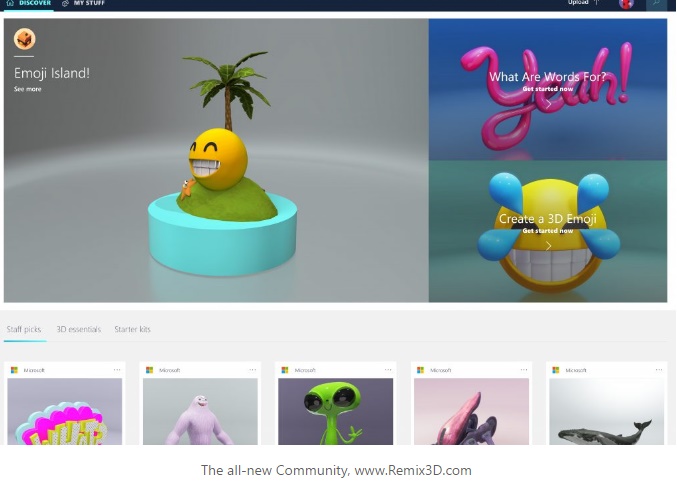Select the 3D essentials tab
The width and height of the screenshot is (677, 489).
[79, 329]
